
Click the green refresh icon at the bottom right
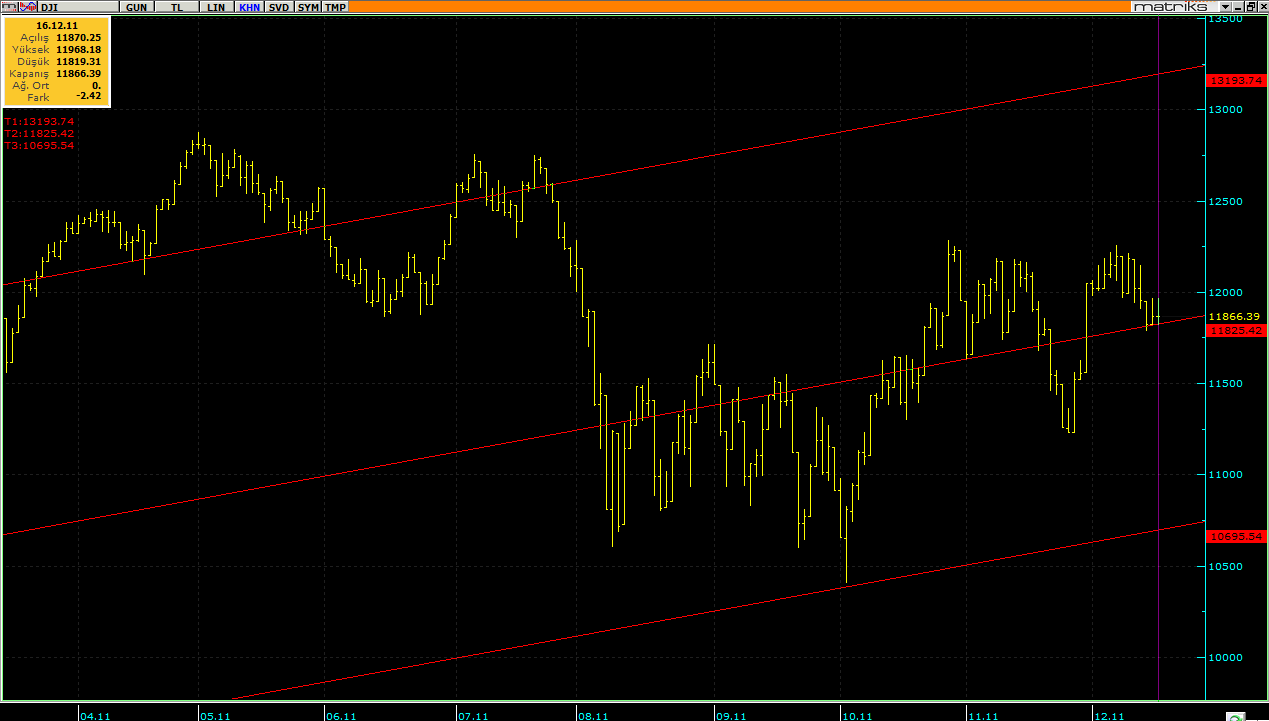pos(1237,716)
